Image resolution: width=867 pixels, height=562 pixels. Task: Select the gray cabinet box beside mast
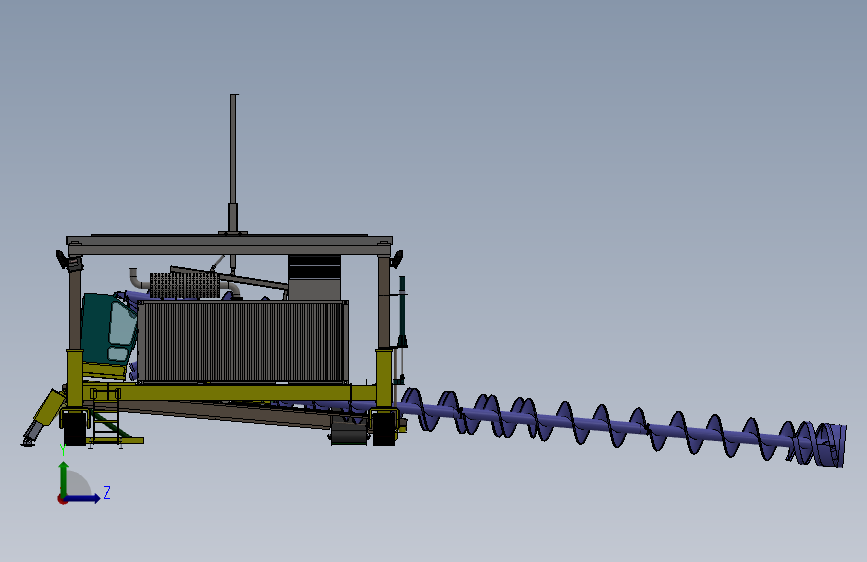[315, 278]
